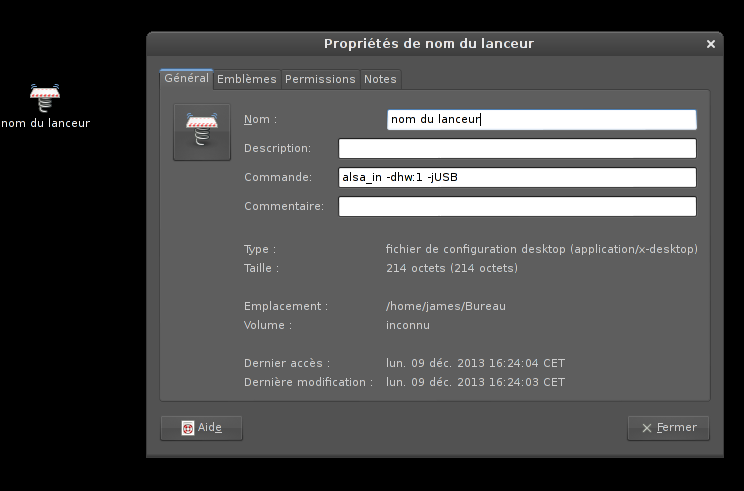Click the 'Commande:' label
744x491 pixels.
pyautogui.click(x=278, y=177)
